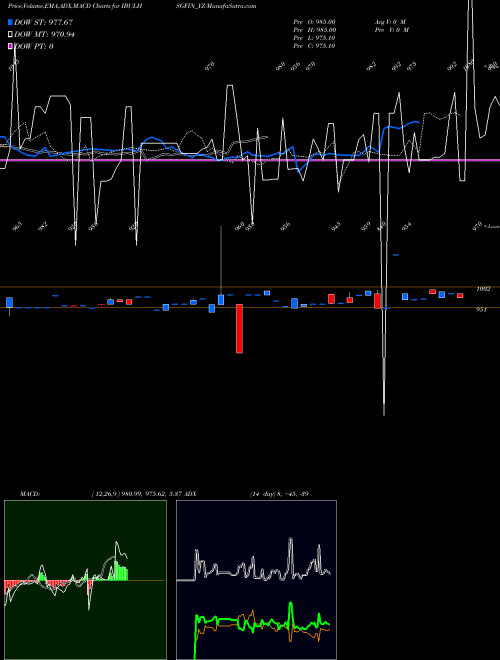Click the 'Avg V: 0 M' value
The width and height of the screenshot is (500, 660).
(x=390, y=22)
